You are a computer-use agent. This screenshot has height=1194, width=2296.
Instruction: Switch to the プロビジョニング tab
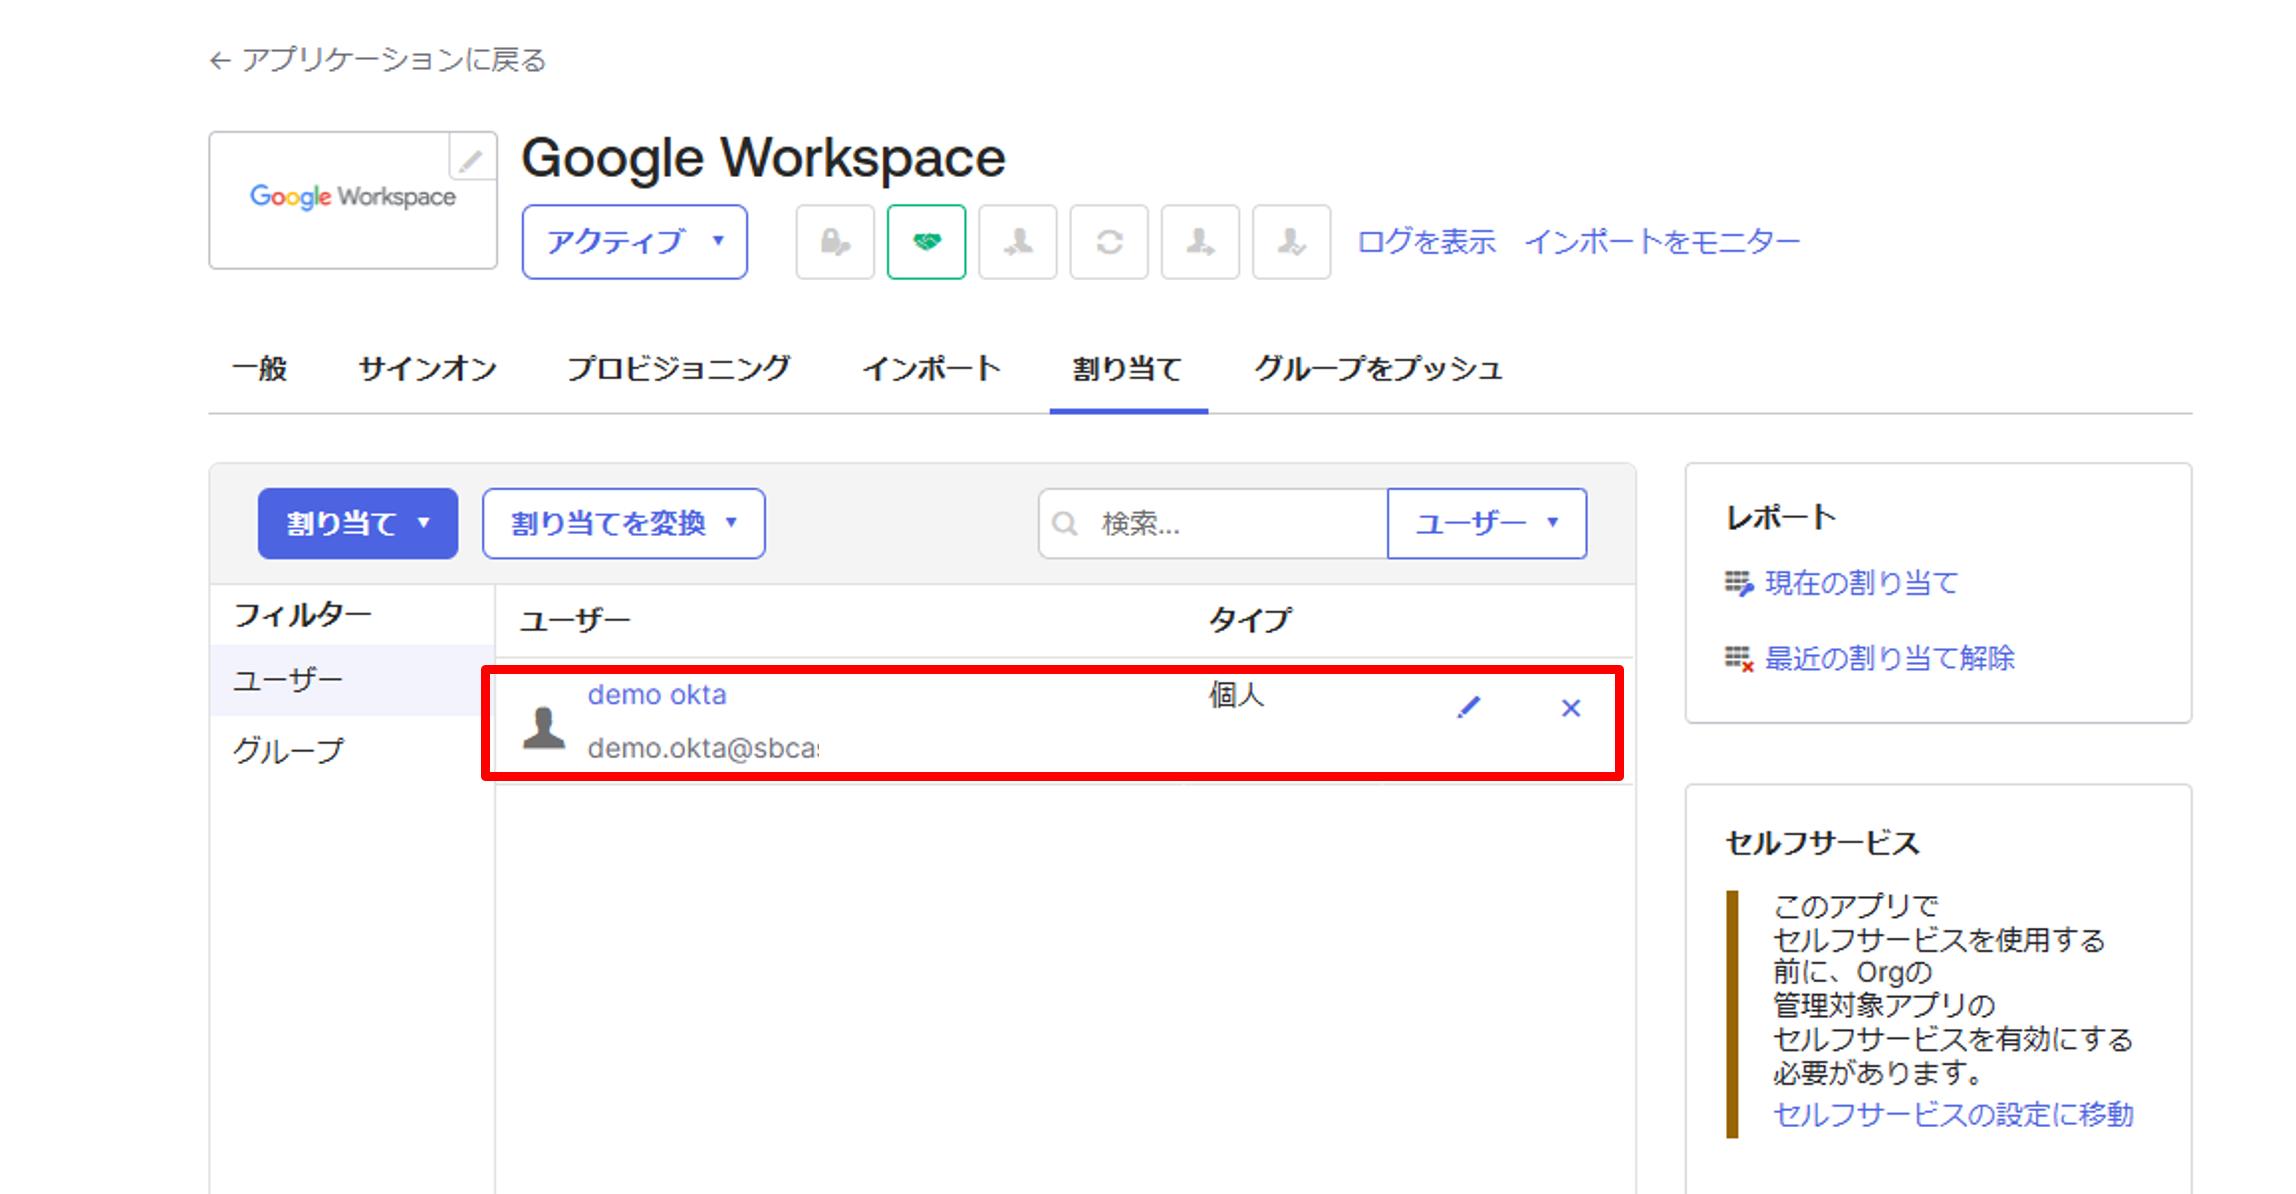[679, 369]
